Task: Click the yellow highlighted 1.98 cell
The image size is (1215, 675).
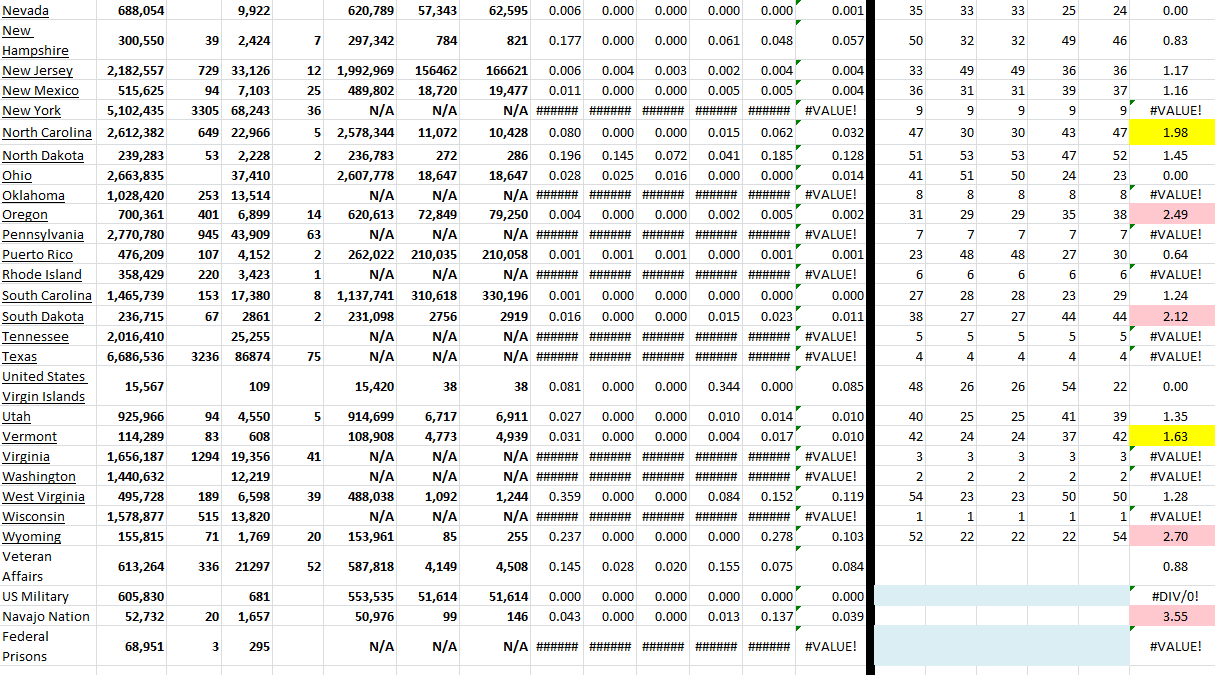Action: [1172, 131]
